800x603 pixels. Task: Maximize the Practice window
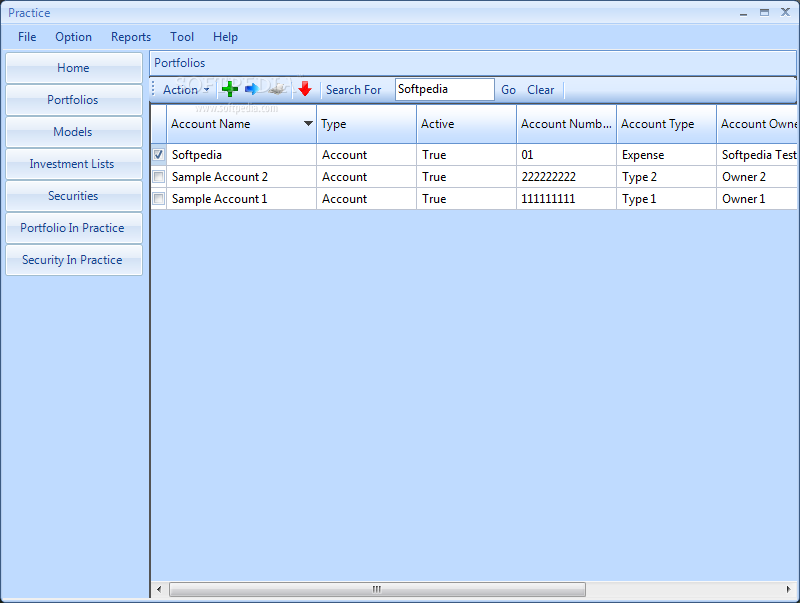(x=764, y=12)
